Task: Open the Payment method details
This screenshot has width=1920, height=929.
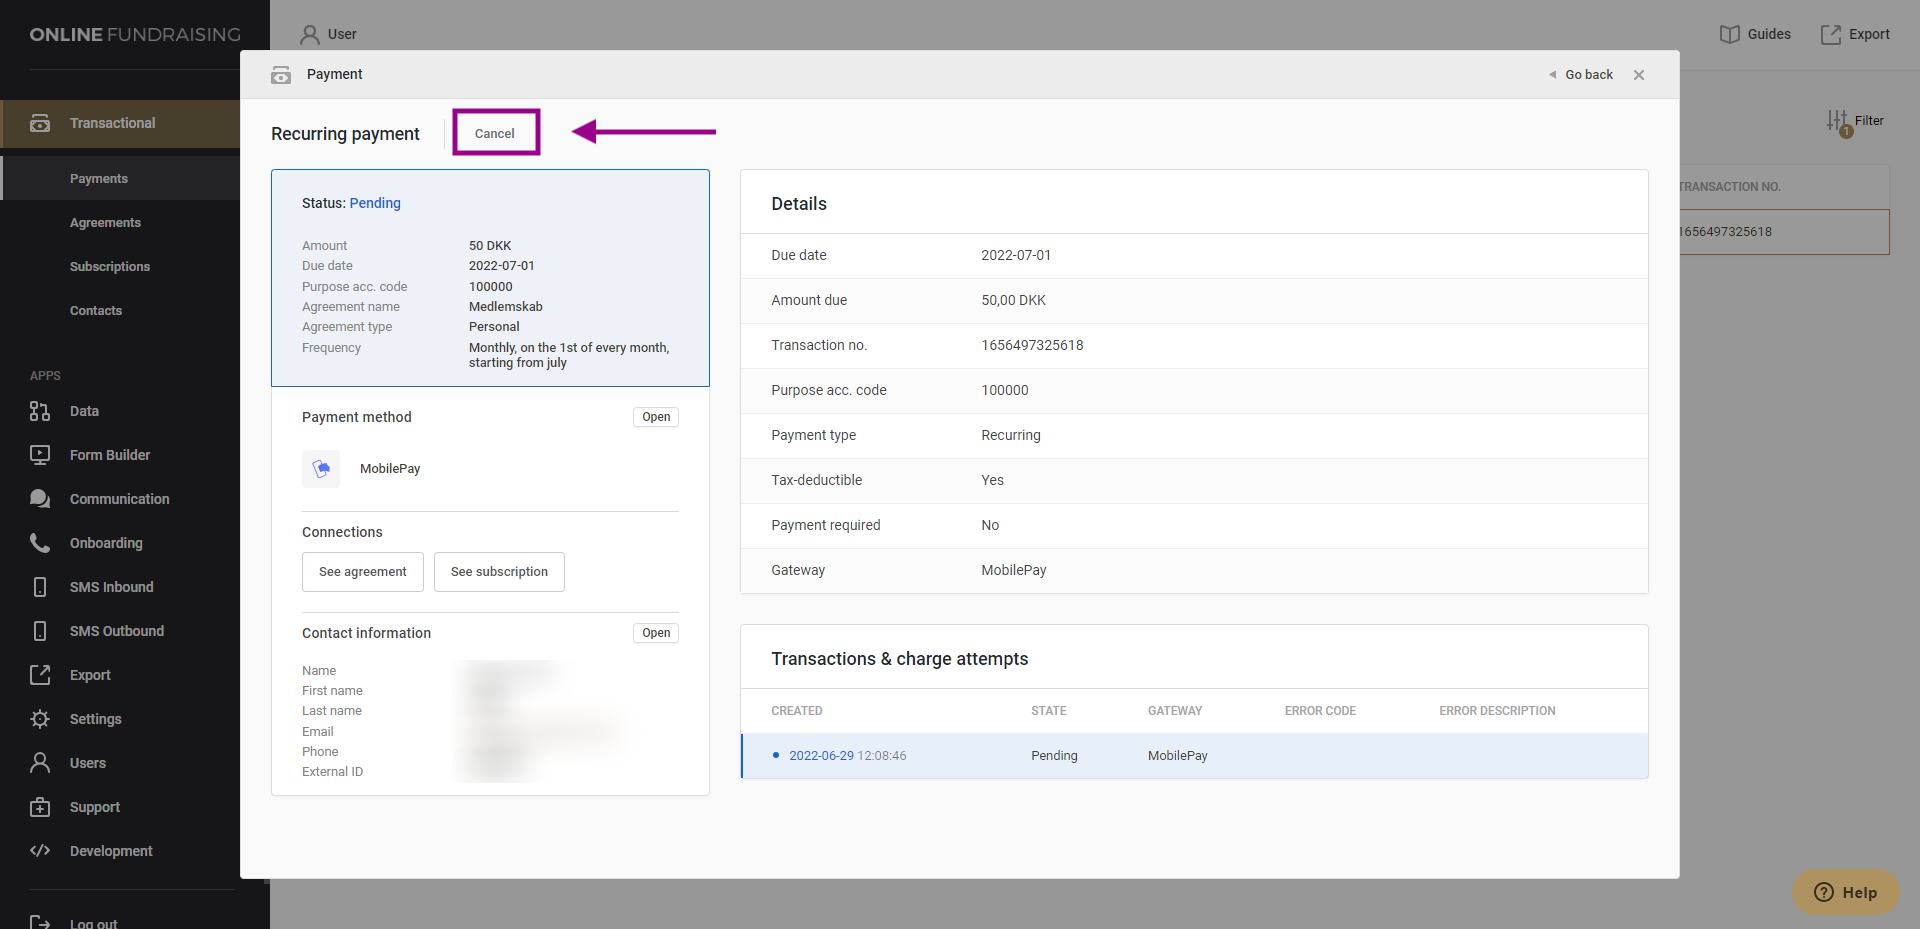Action: click(656, 417)
